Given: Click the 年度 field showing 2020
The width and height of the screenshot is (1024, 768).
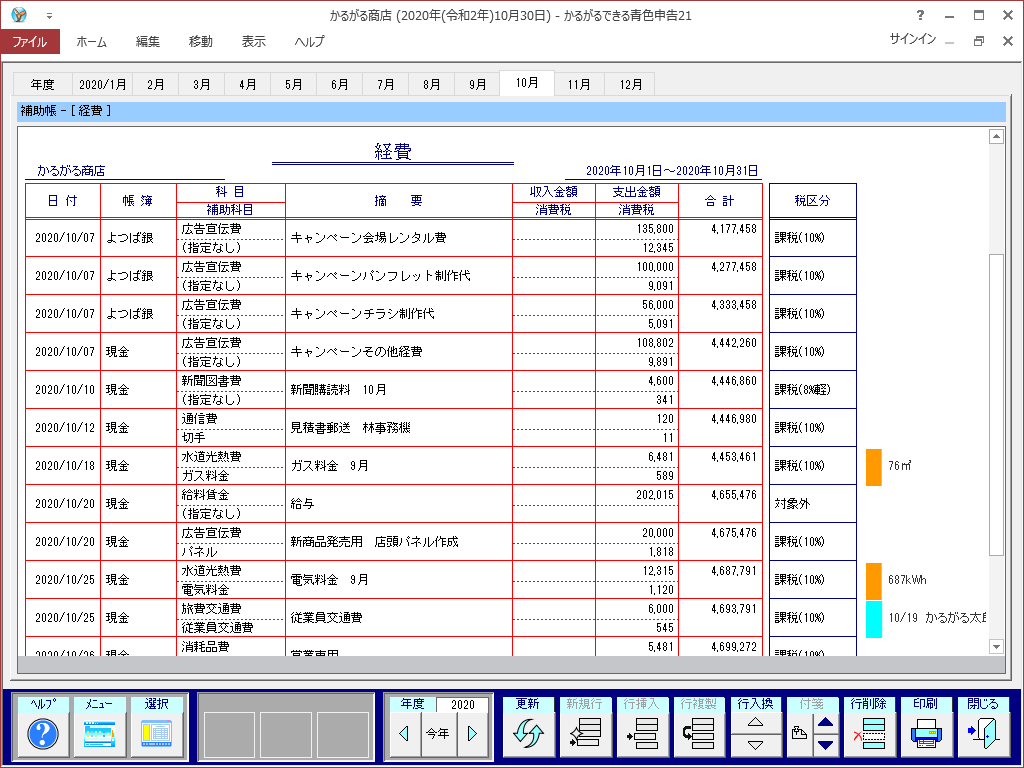Looking at the screenshot, I should (x=462, y=704).
